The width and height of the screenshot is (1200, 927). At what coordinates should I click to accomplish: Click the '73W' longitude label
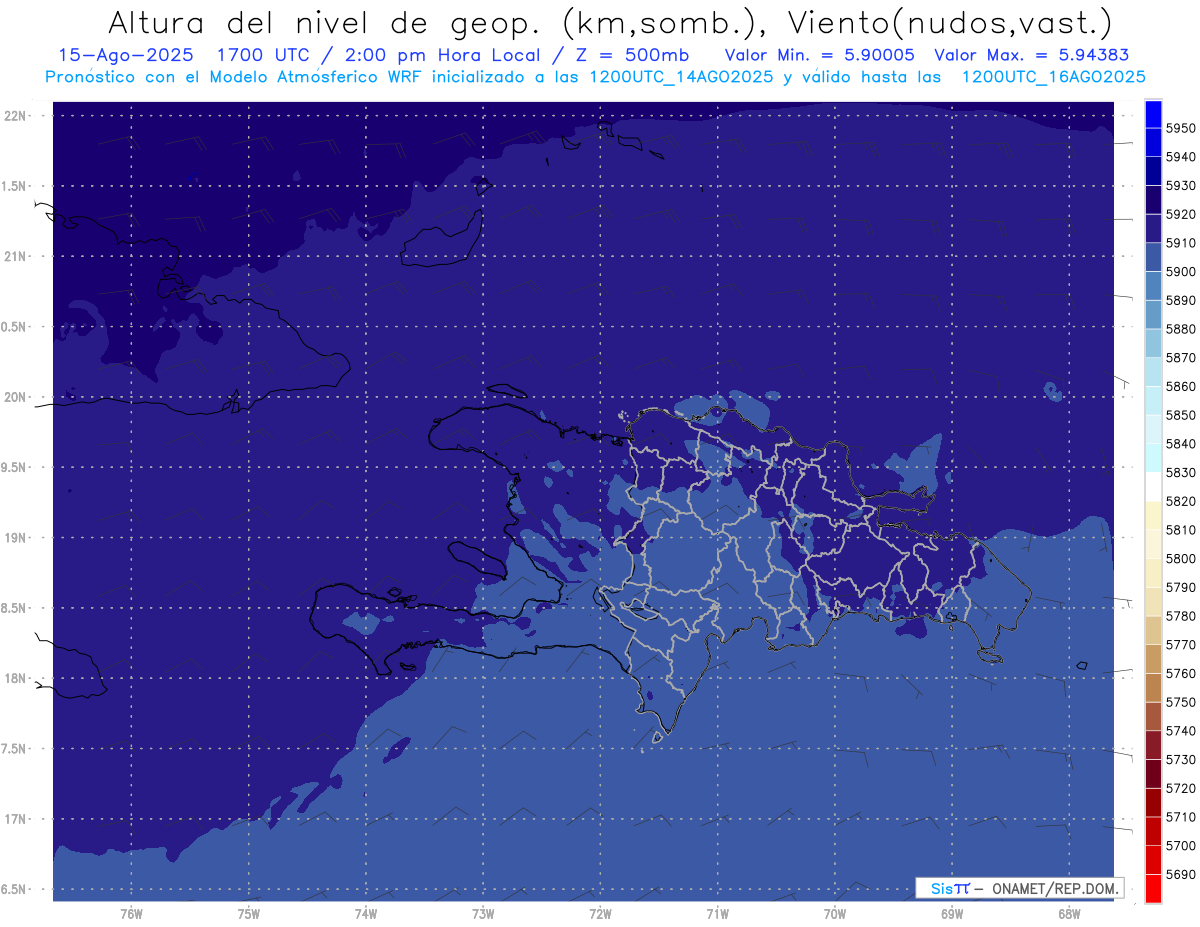482,912
